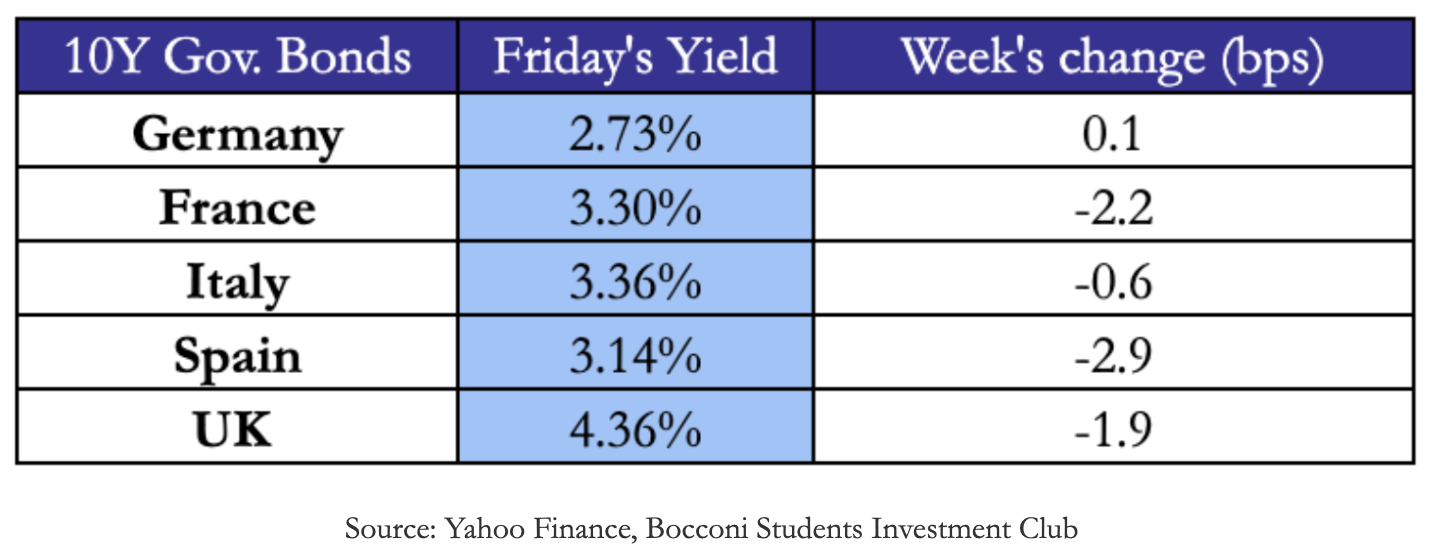Select the Italy row label

coord(238,282)
